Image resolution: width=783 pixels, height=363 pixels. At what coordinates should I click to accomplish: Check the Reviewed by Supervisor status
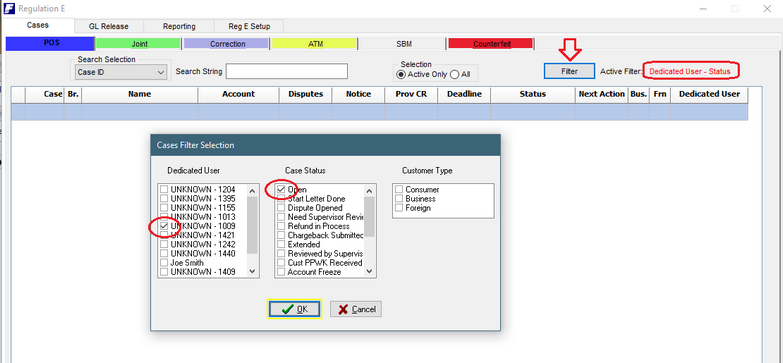coord(281,254)
